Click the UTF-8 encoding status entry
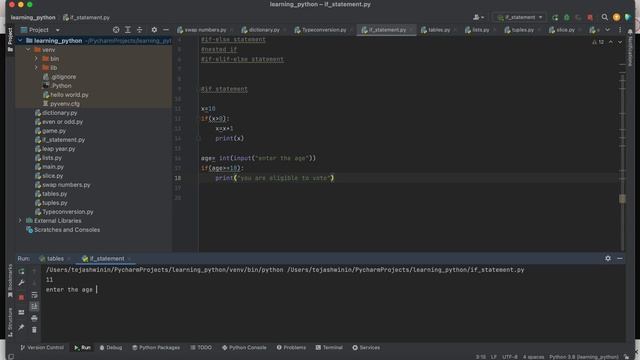Viewport: 640px width, 360px height. tap(510, 357)
